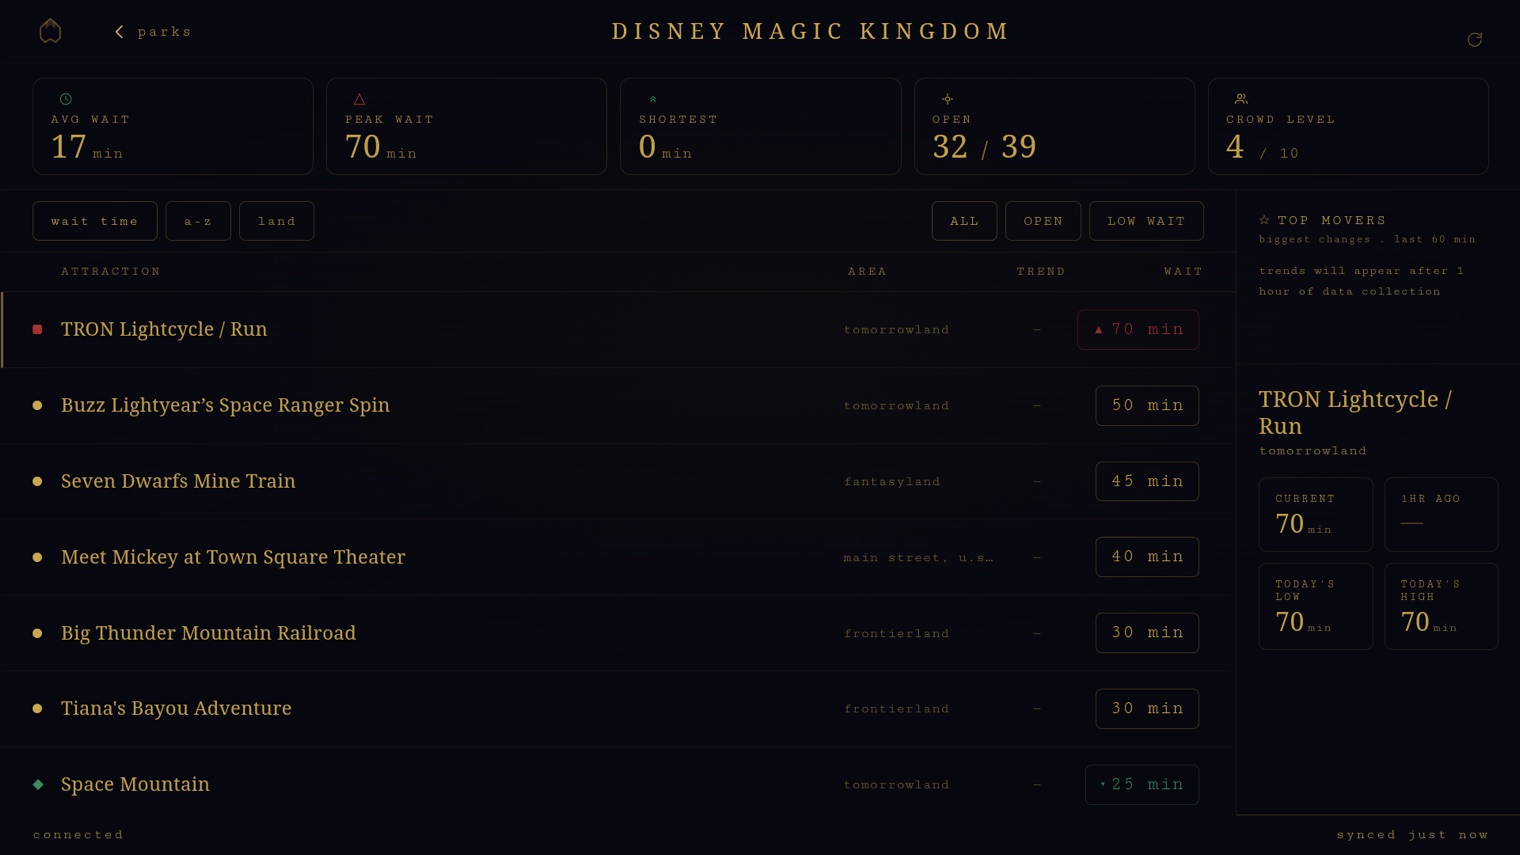Click yellow dot beside Big Thunder Mountain Railroad
Viewport: 1520px width, 855px height.
[x=38, y=633]
